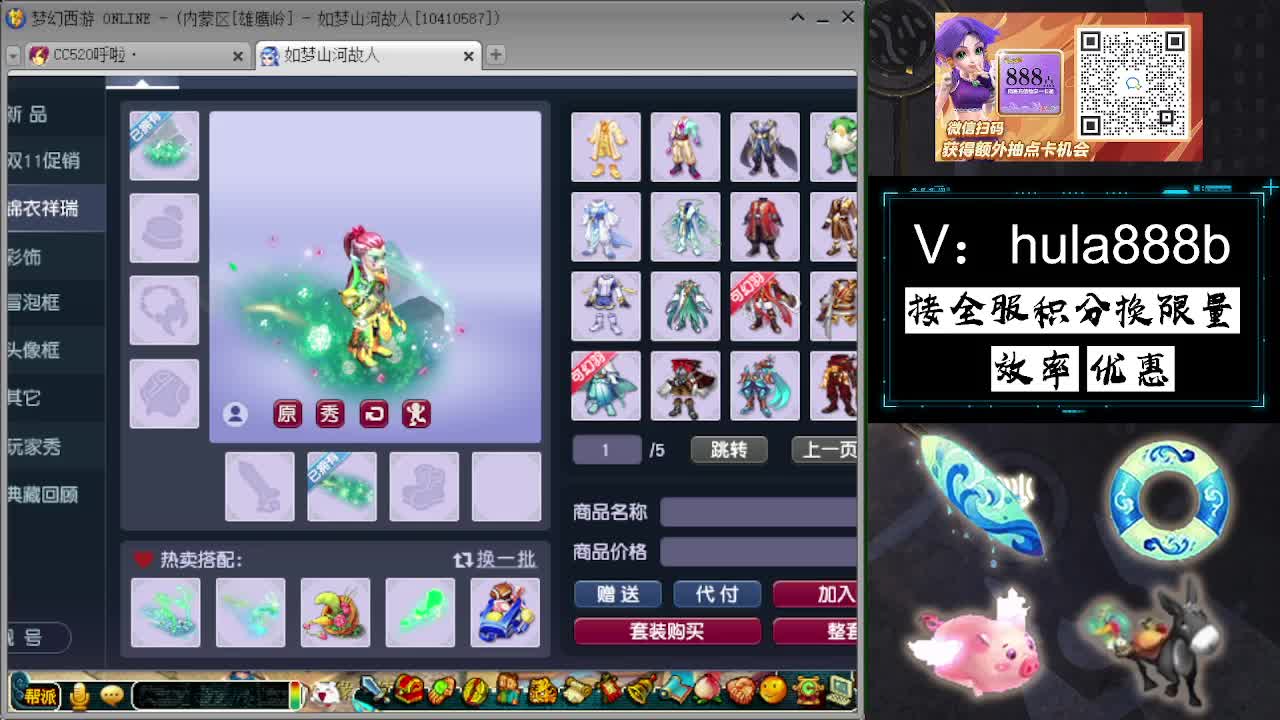Screen dimensions: 1280x720
Task: Pick the first green wings hot combo
Action: (166, 613)
